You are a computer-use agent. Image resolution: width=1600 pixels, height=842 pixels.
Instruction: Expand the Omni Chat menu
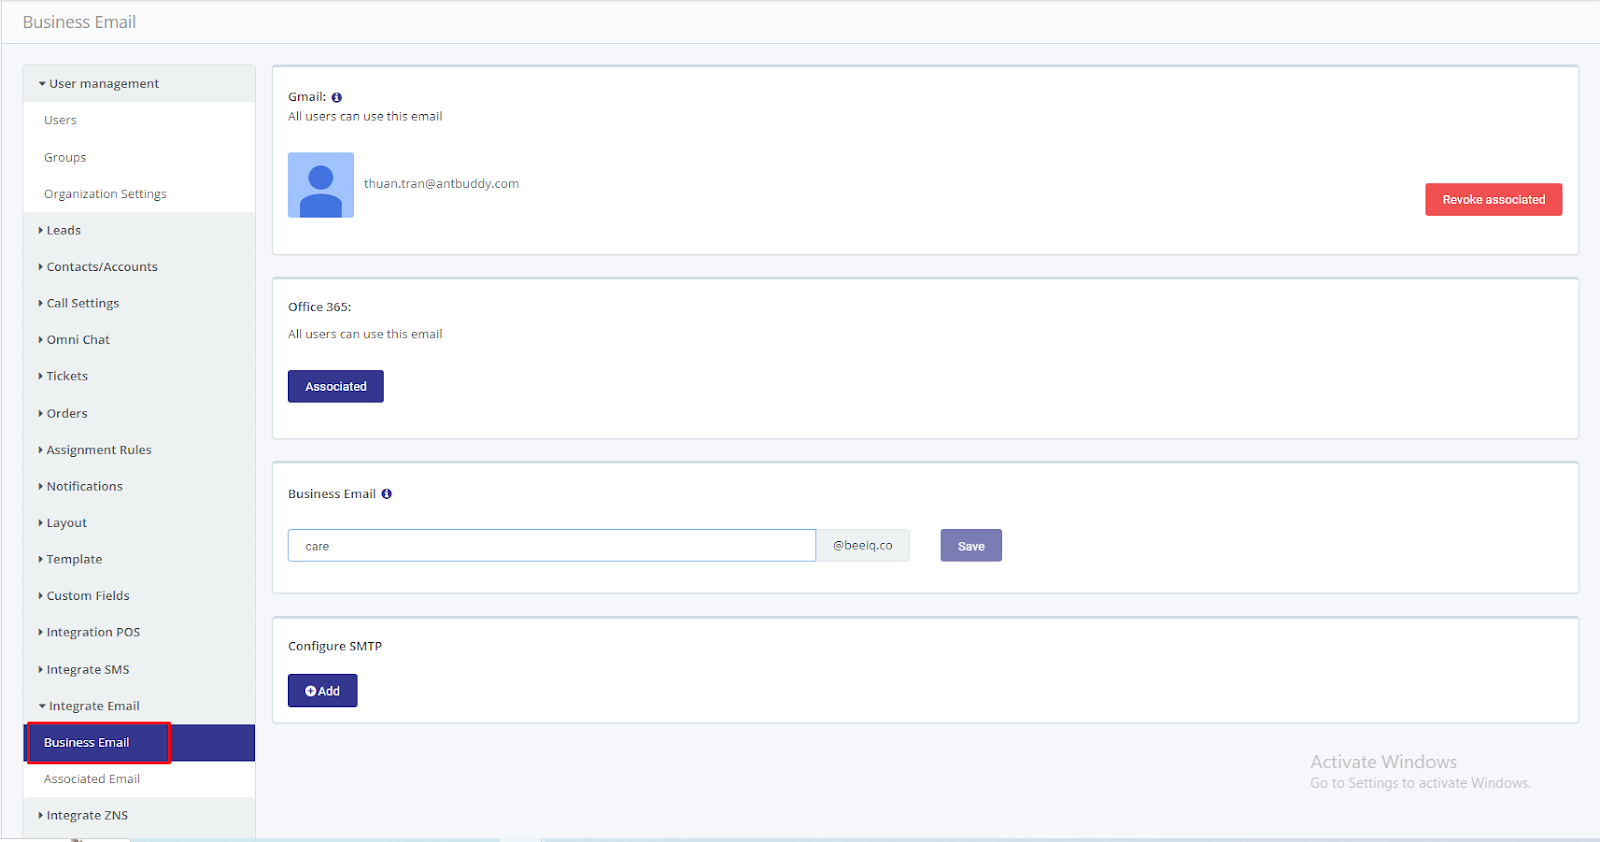[x=139, y=340]
